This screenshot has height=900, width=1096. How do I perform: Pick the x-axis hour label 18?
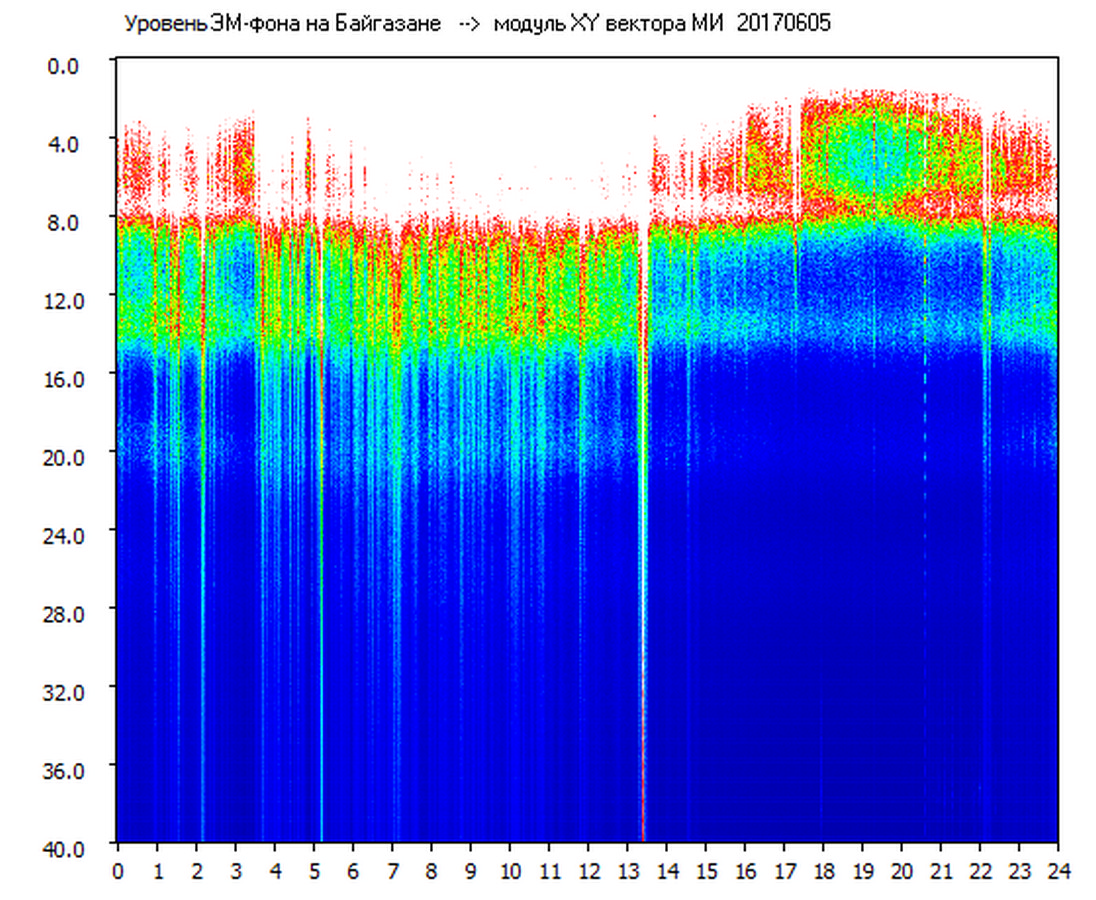823,871
